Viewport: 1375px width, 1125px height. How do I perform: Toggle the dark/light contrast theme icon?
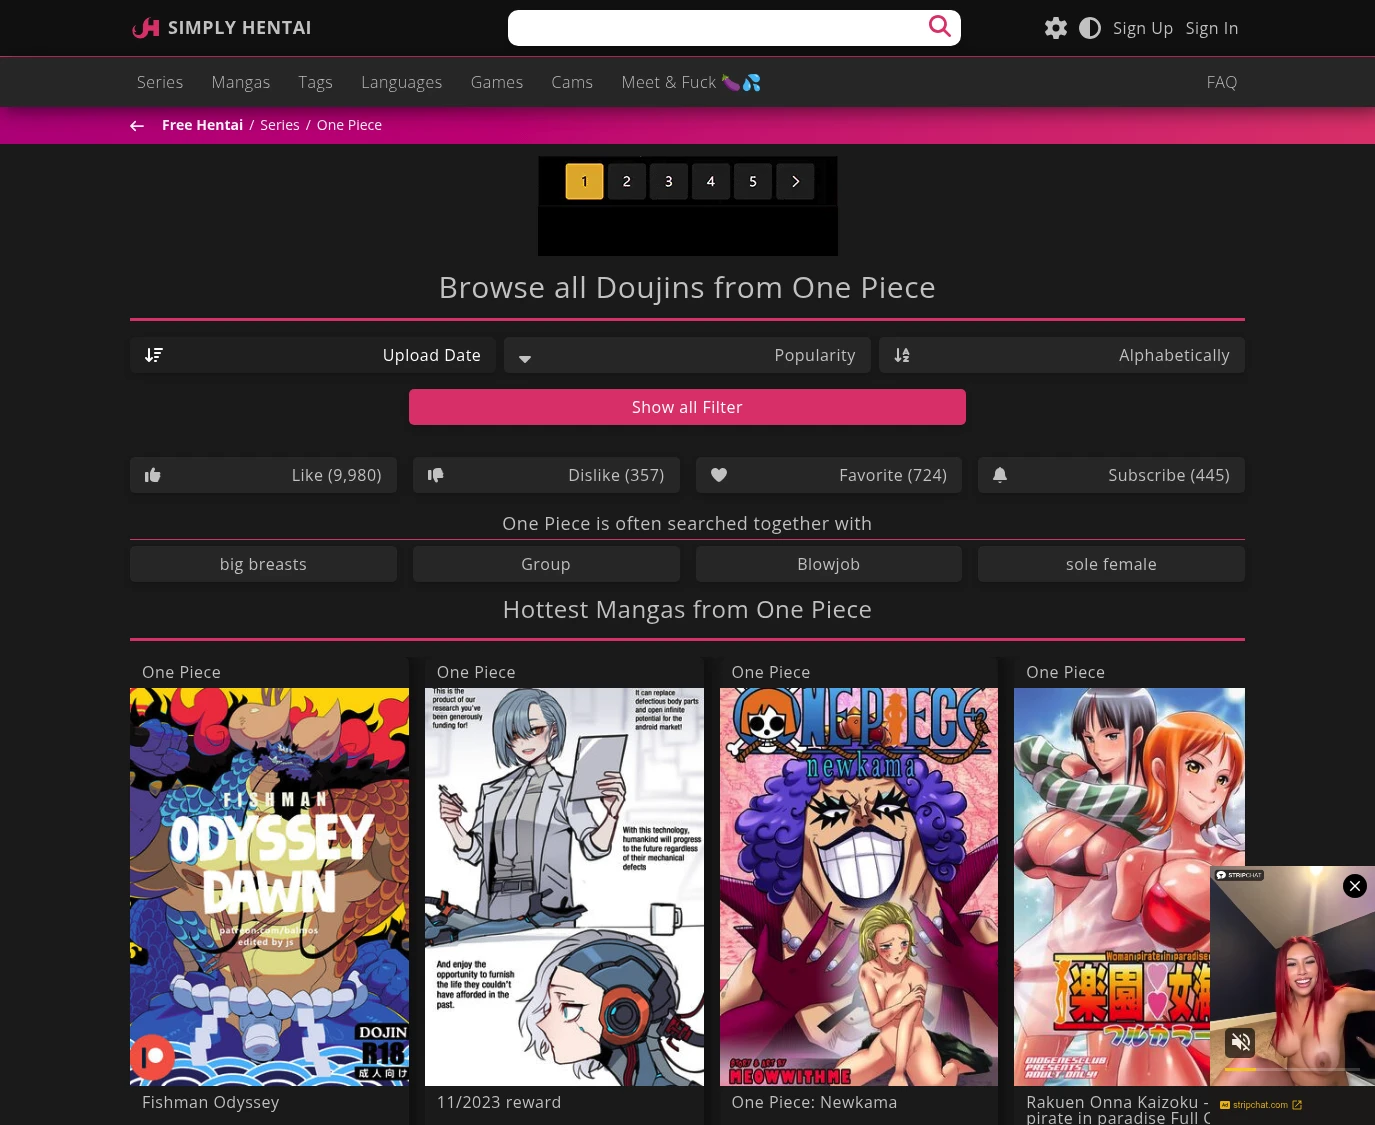[x=1090, y=28]
